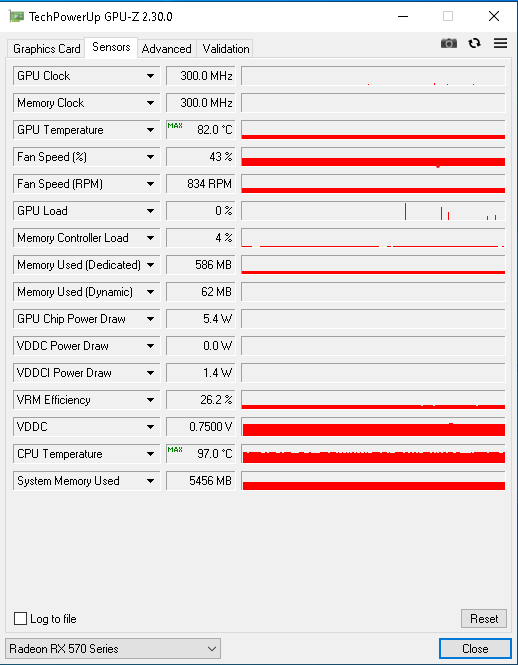
Task: Go to the Validation tab
Action: point(226,49)
